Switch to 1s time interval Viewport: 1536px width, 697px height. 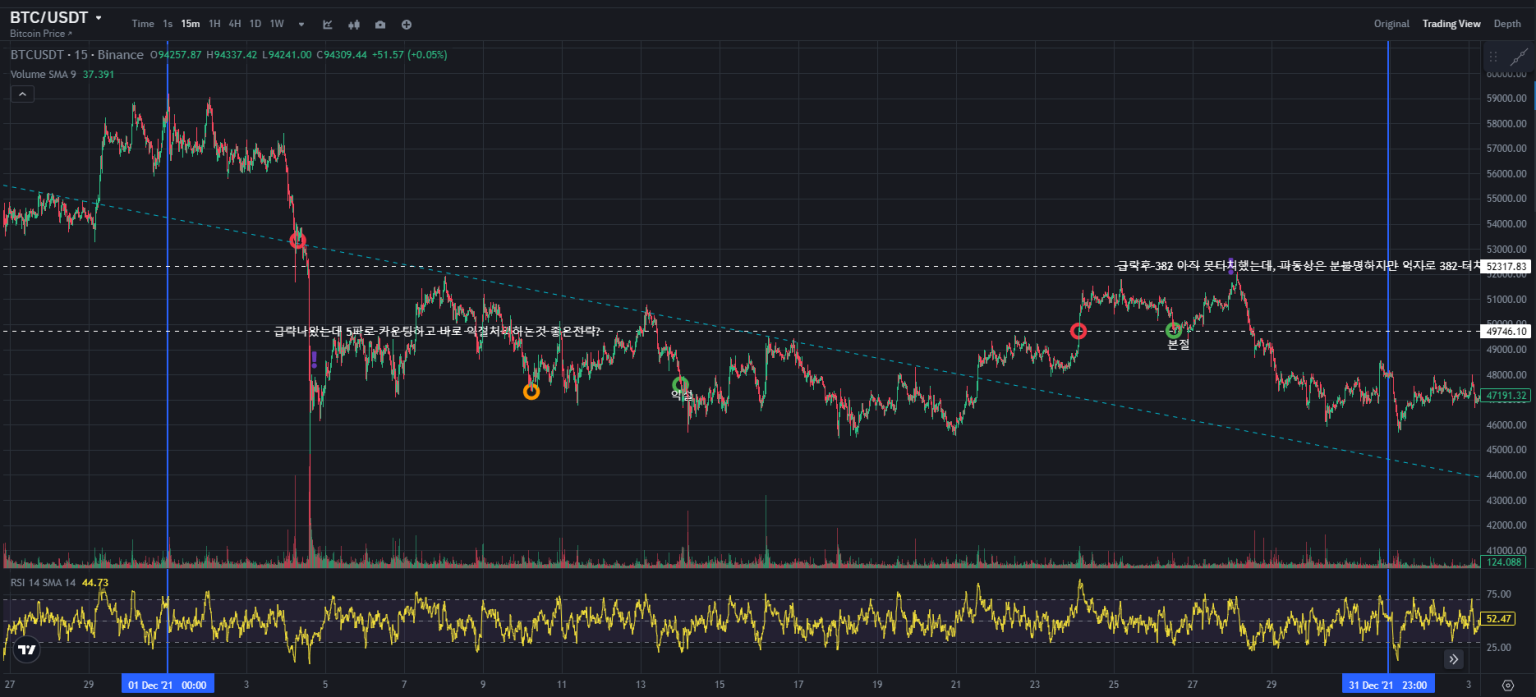(167, 24)
